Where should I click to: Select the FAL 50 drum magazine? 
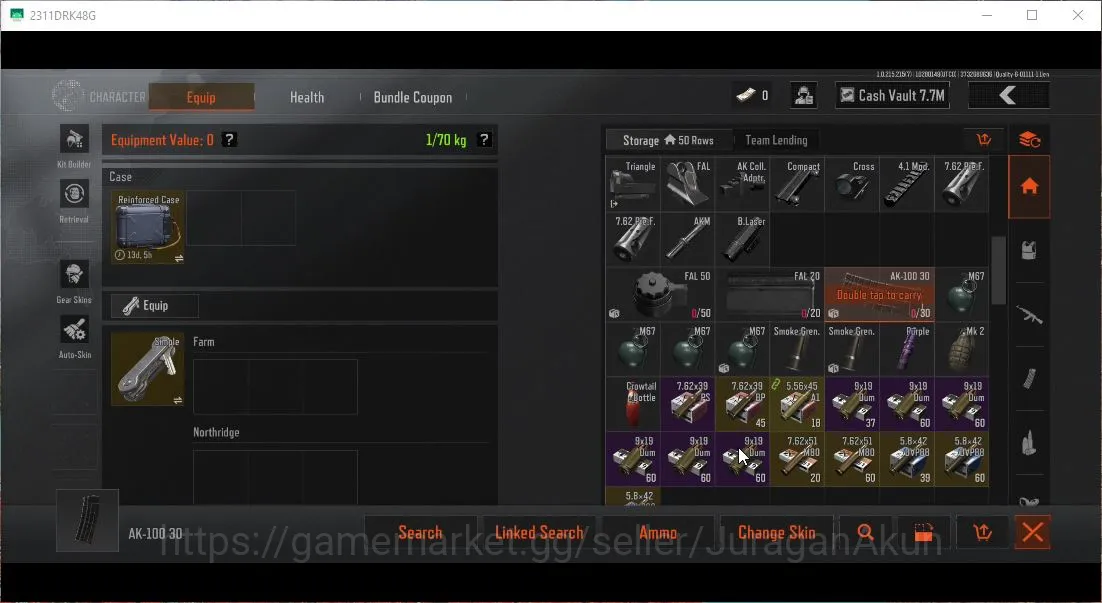(x=660, y=294)
